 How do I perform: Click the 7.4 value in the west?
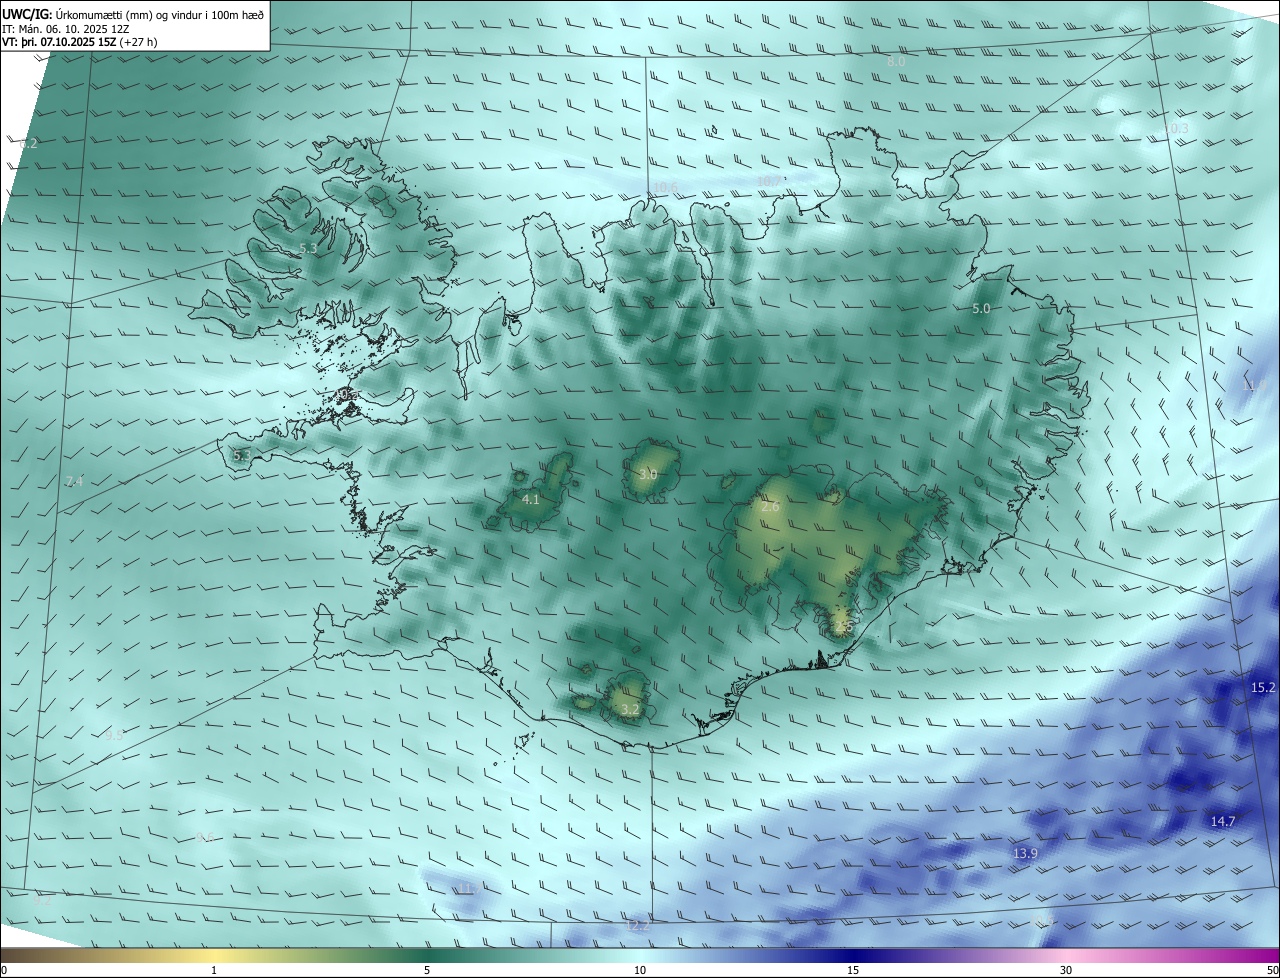(x=74, y=482)
